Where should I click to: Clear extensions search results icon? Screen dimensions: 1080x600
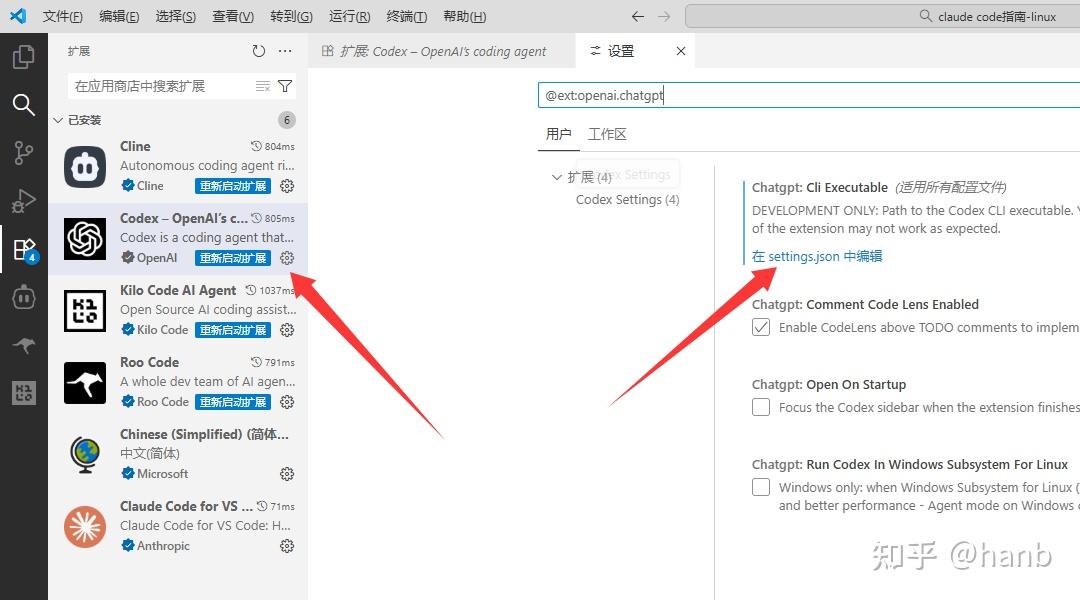click(262, 86)
